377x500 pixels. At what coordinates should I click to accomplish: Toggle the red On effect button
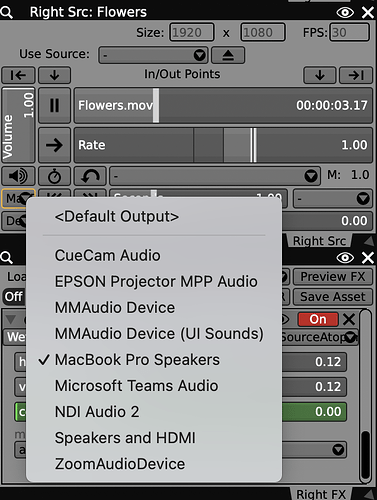point(318,319)
